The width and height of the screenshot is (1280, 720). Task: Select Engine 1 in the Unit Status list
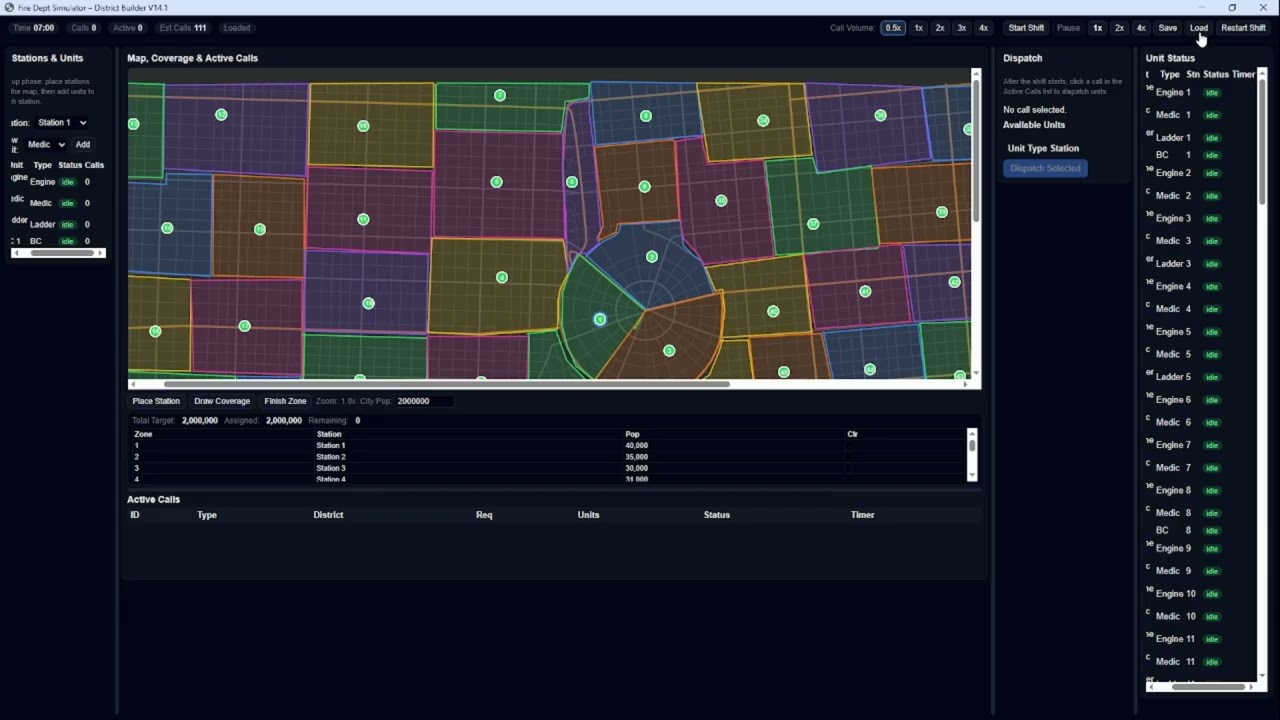tap(1200, 93)
